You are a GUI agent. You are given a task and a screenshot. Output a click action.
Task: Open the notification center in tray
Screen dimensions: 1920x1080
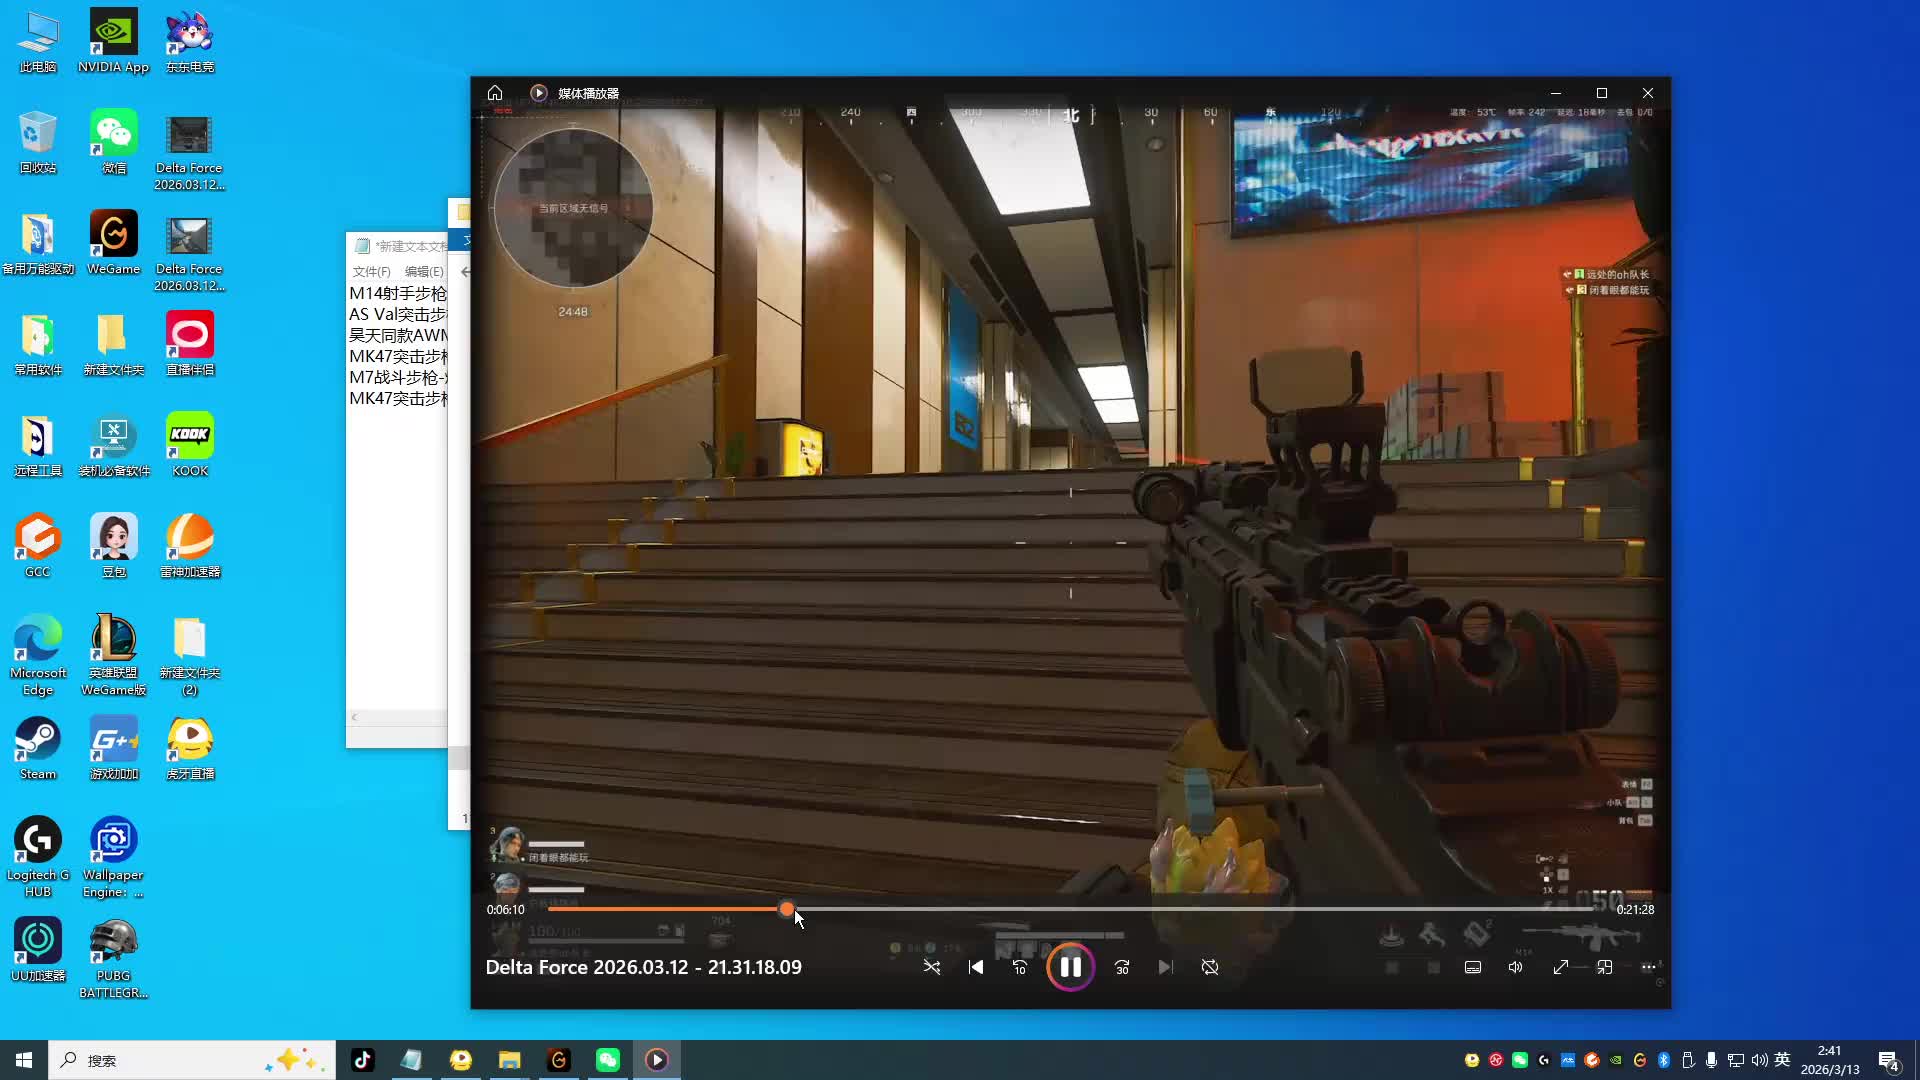(1888, 1060)
